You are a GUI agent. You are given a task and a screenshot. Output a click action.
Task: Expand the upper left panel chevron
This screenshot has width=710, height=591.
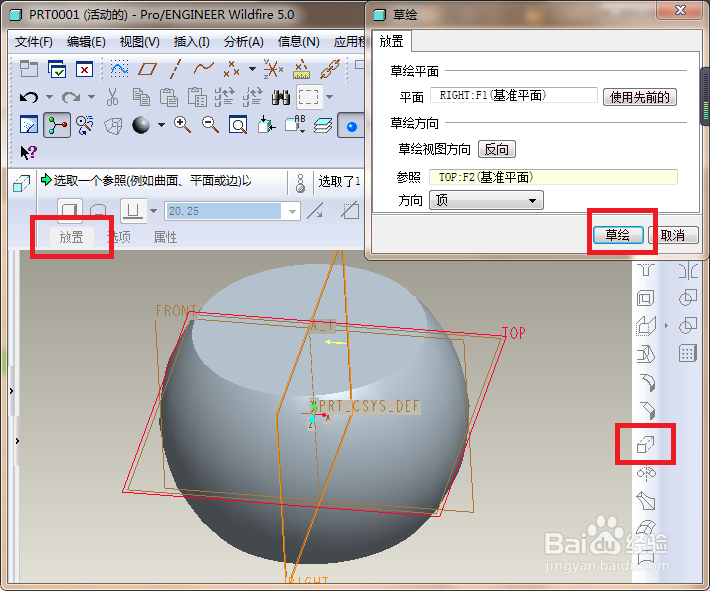[x=11, y=391]
